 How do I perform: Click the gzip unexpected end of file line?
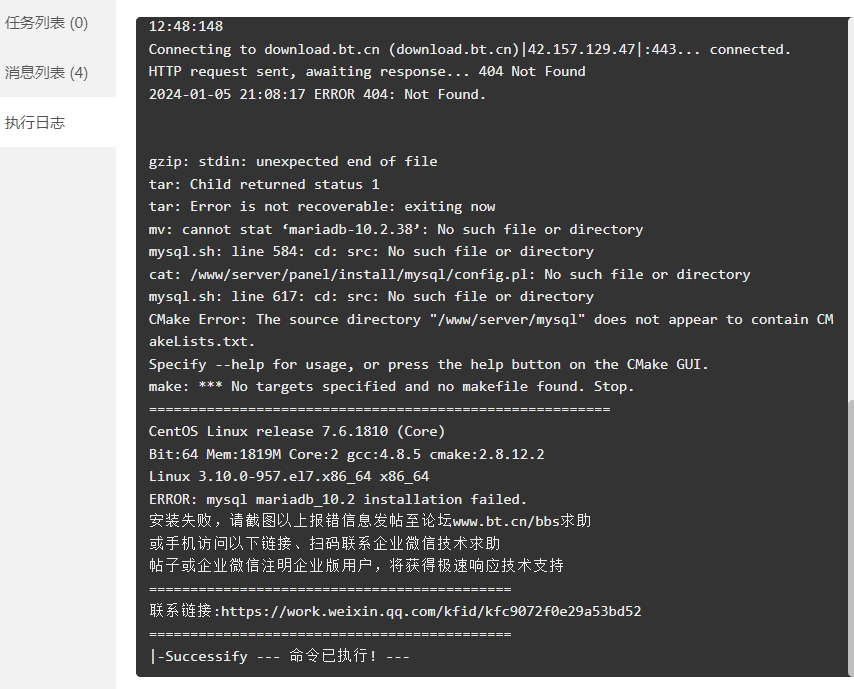tap(293, 162)
